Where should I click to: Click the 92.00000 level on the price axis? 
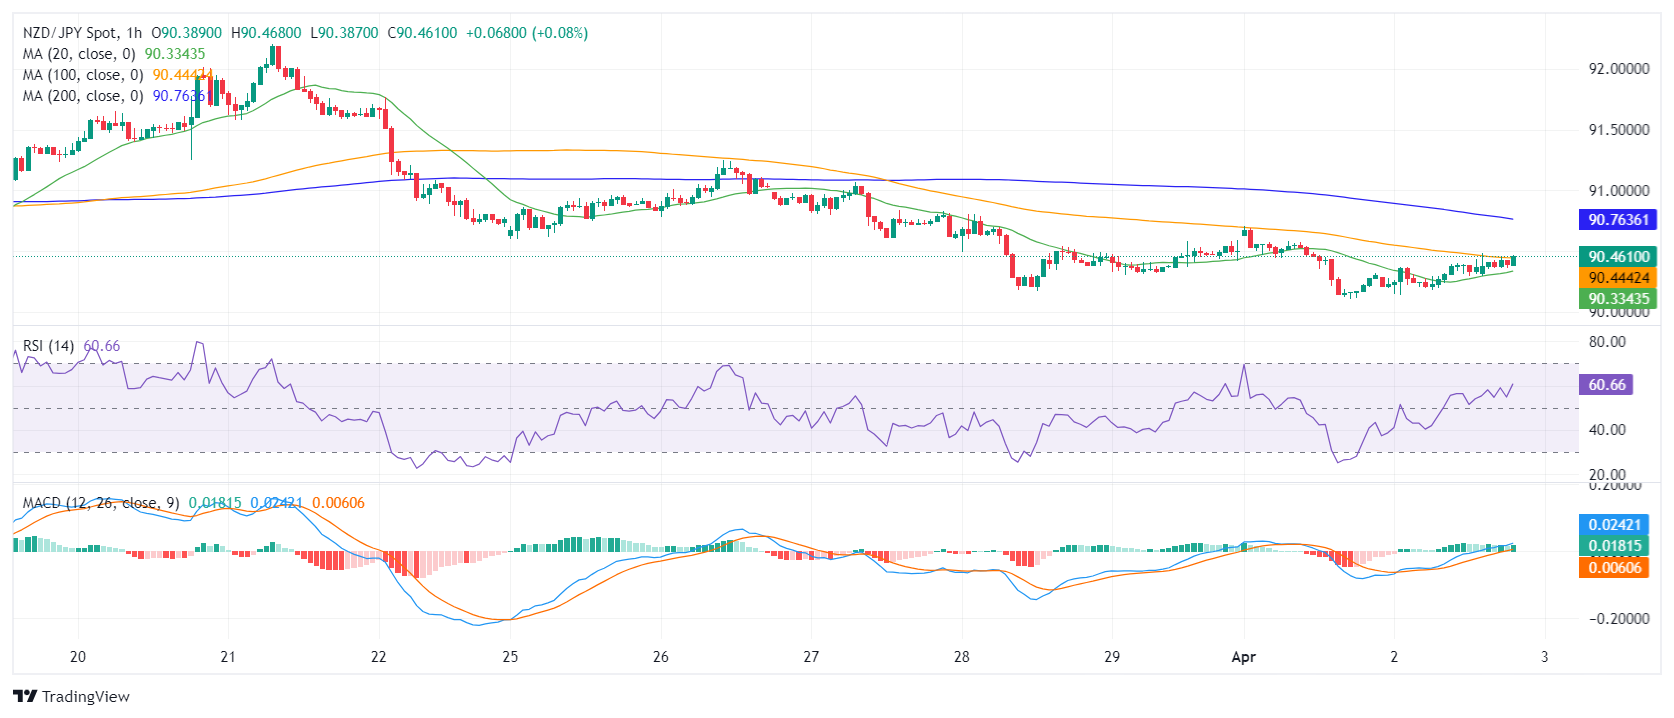(x=1618, y=69)
